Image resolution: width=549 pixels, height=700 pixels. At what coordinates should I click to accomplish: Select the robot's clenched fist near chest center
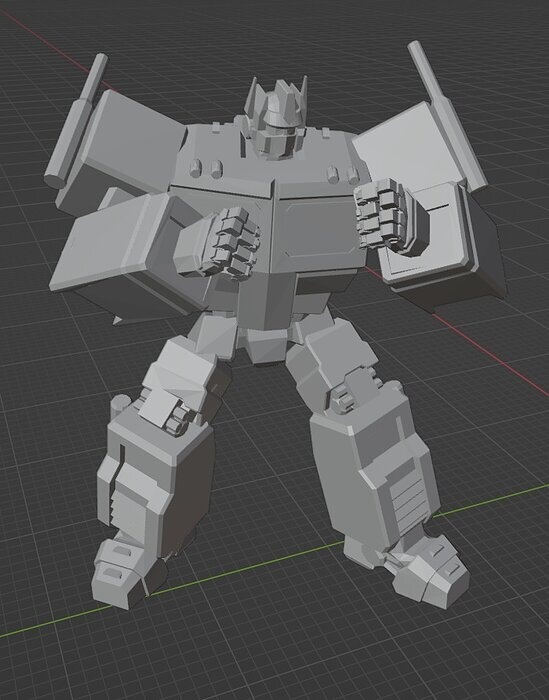point(217,242)
